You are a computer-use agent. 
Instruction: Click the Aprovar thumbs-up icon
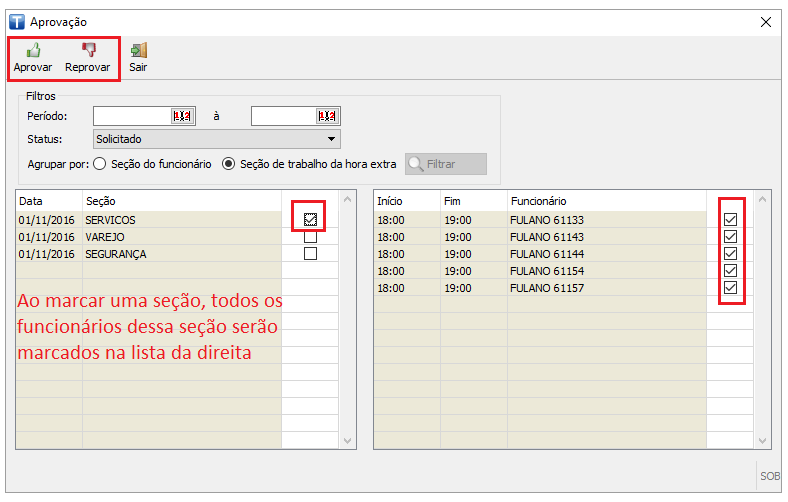[x=33, y=50]
